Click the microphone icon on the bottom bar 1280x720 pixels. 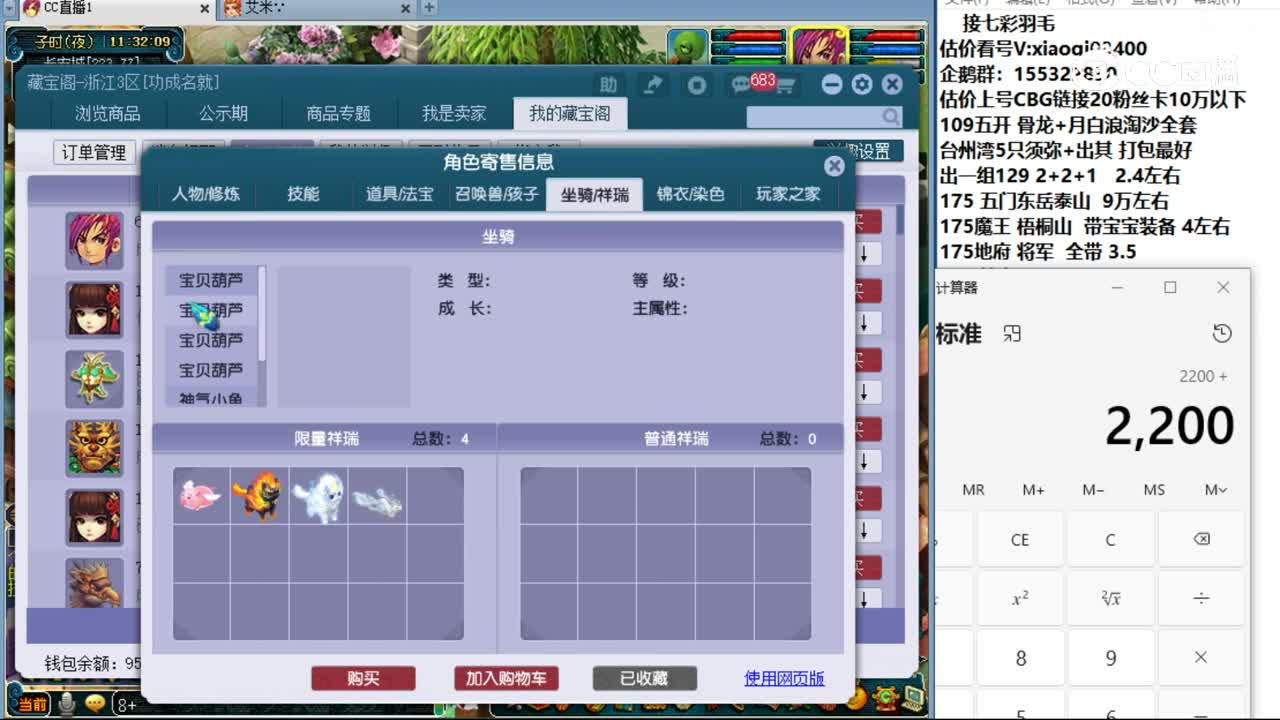(67, 703)
